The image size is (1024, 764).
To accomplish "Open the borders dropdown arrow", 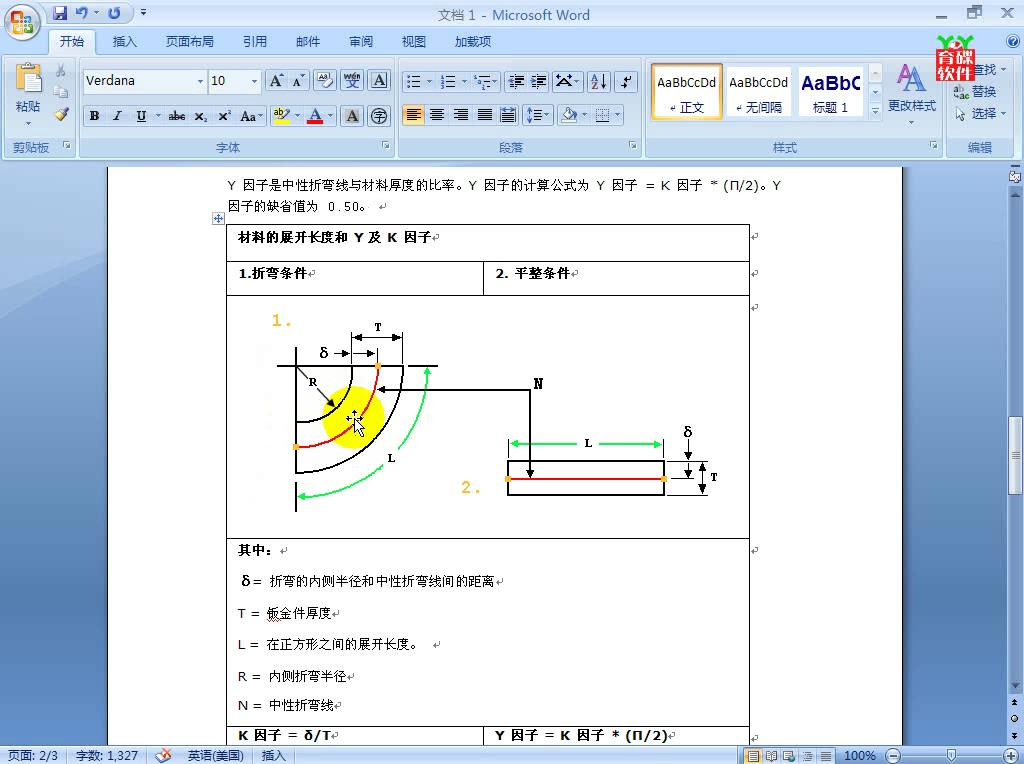I will 617,116.
